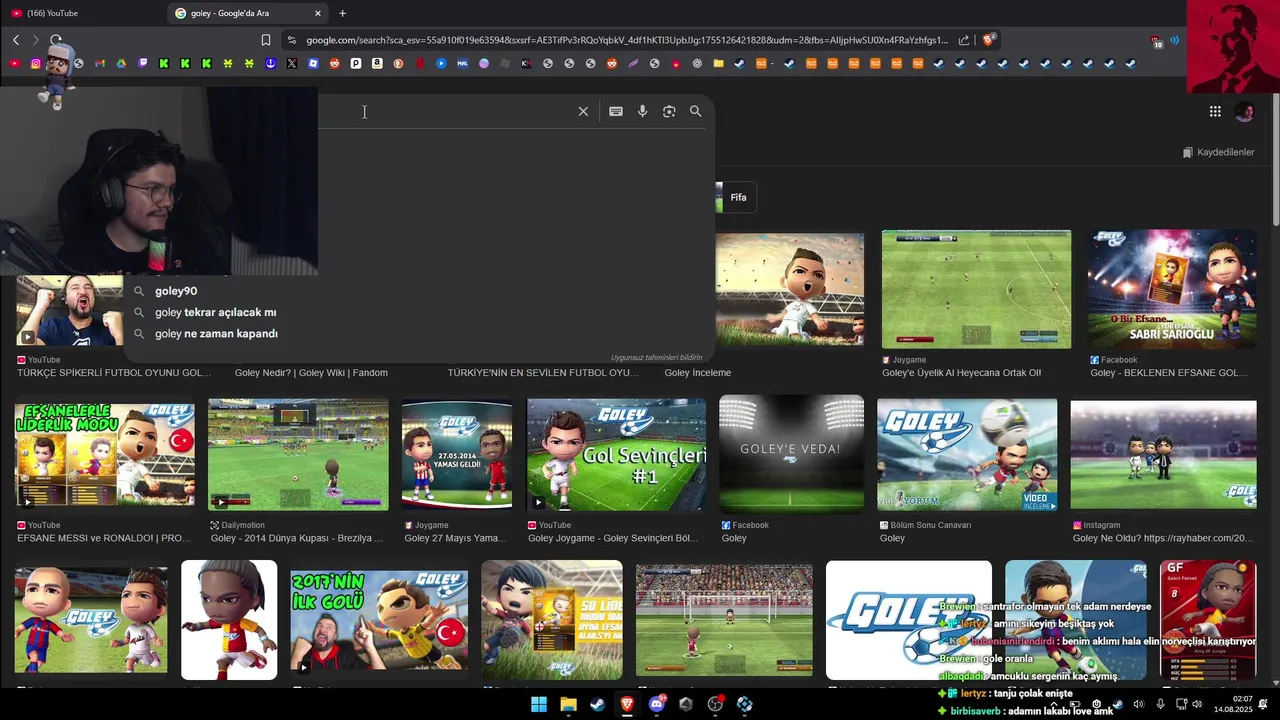Viewport: 1280px width, 720px height.
Task: Start voice search with microphone icon
Action: [643, 111]
